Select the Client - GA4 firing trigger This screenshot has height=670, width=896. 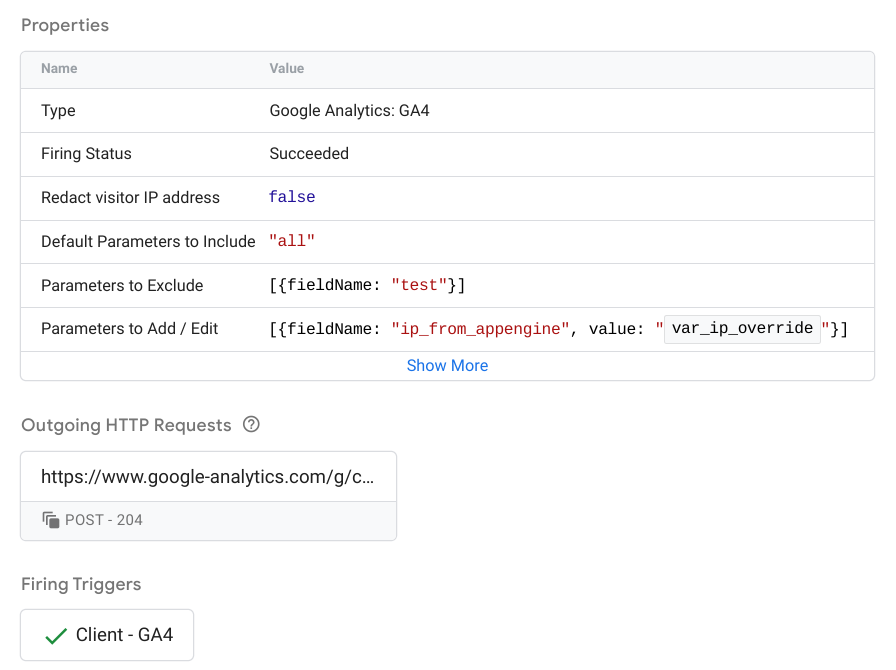[x=106, y=634]
